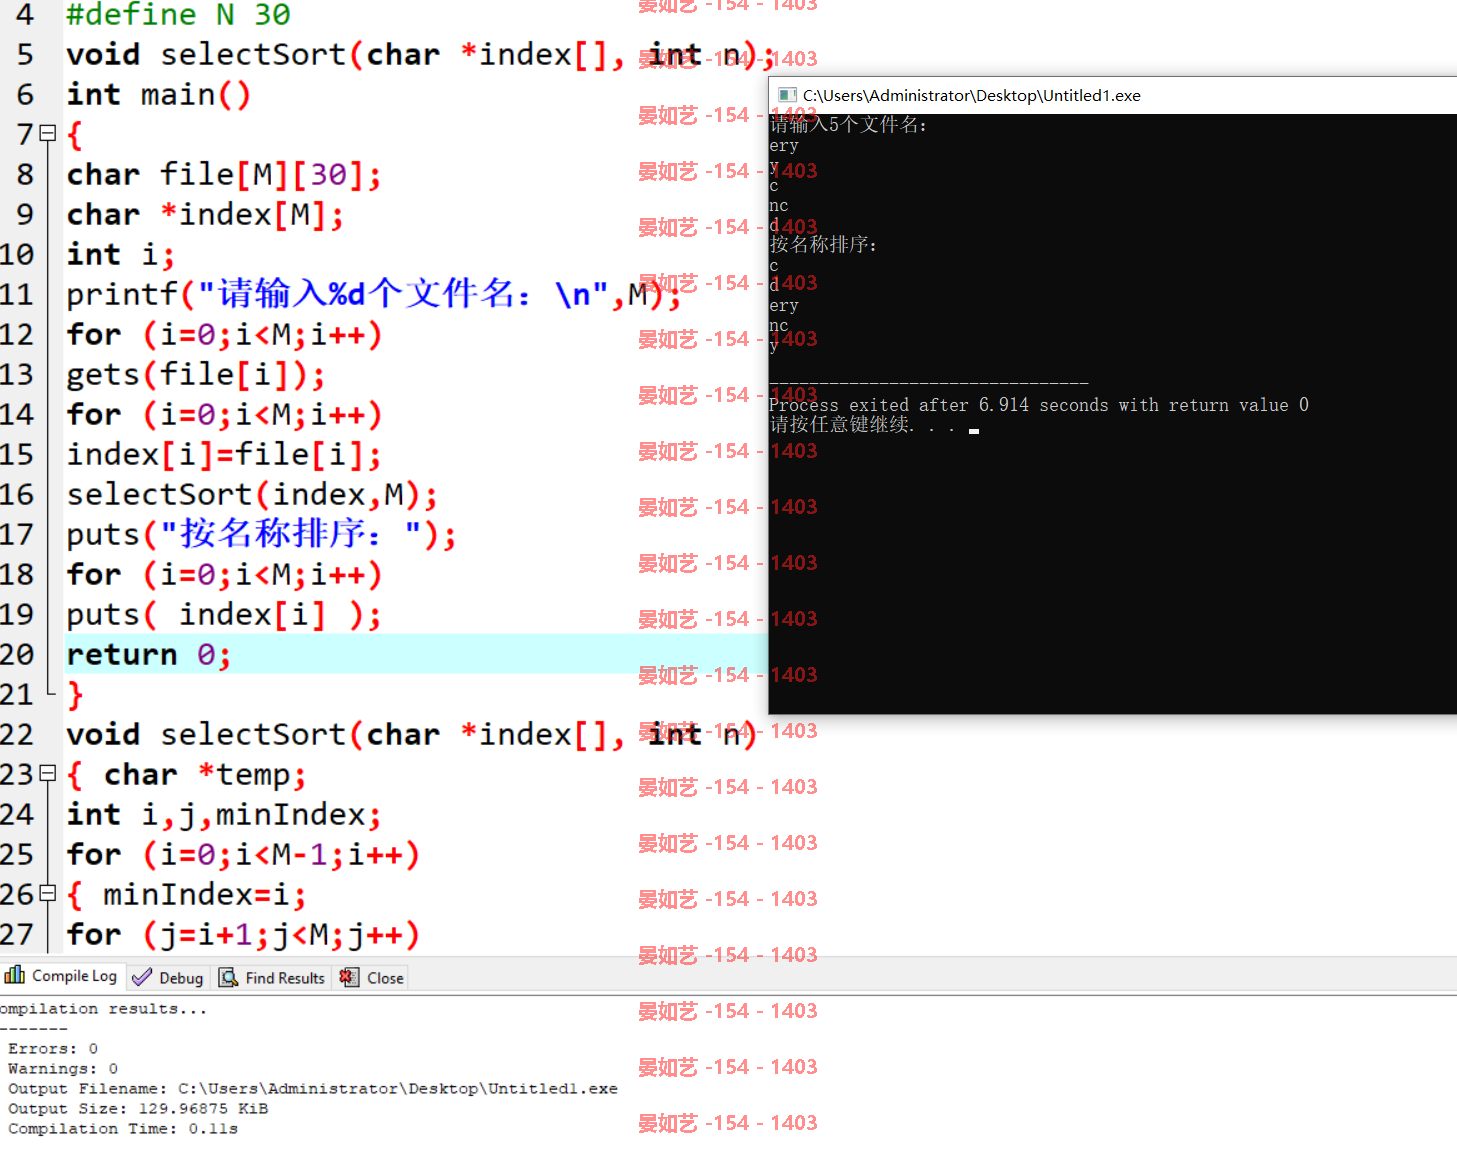Collapse the for-loop fold at line 26
The width and height of the screenshot is (1457, 1151).
point(47,893)
